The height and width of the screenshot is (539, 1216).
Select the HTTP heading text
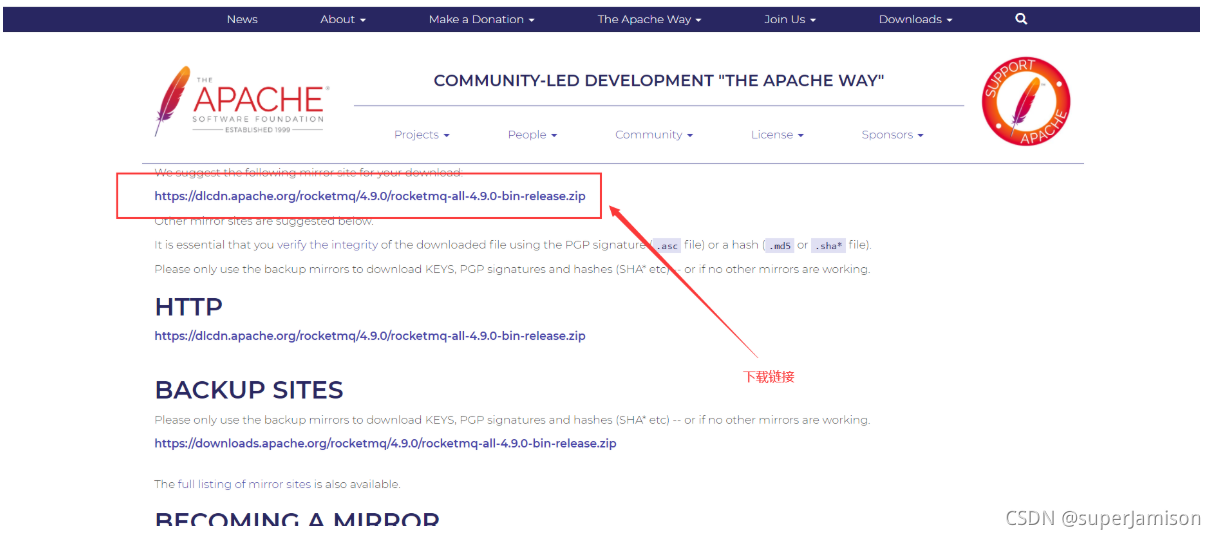pos(189,307)
